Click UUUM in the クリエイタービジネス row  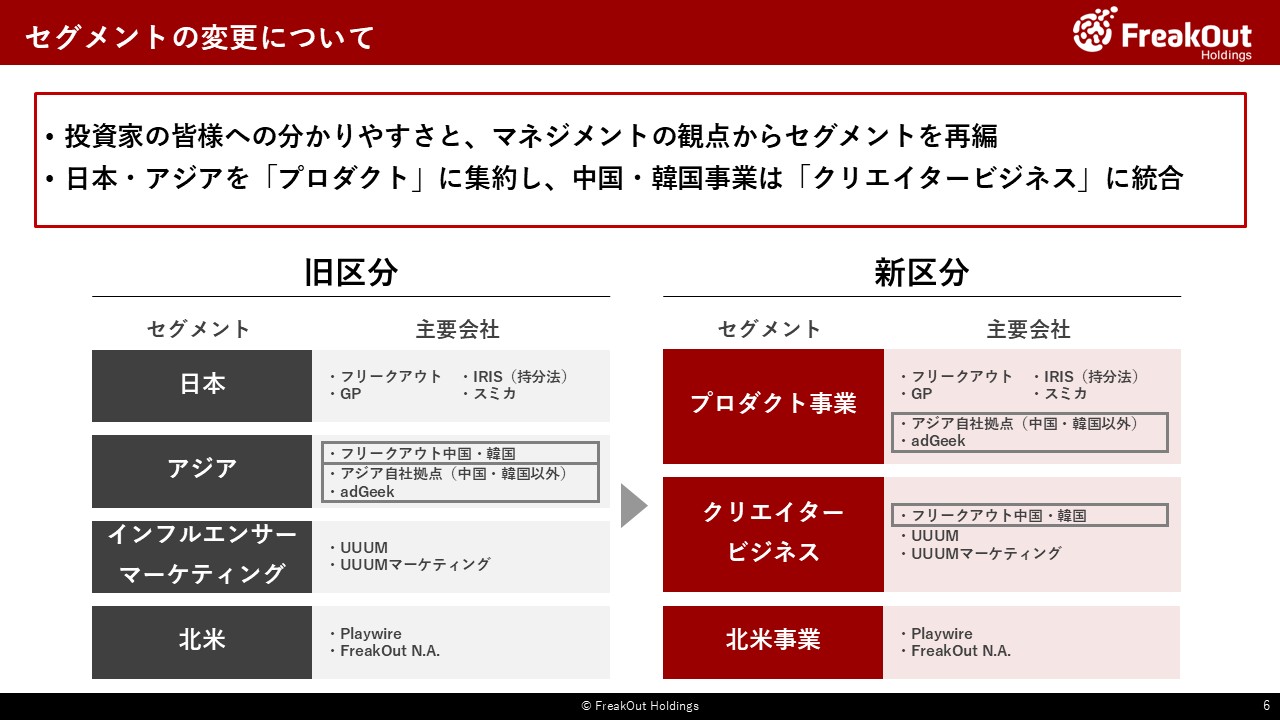pos(935,536)
